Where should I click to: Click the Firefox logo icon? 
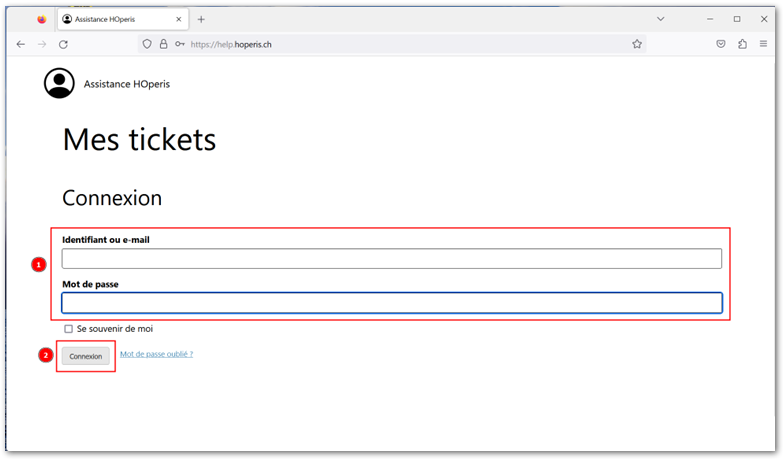[x=42, y=19]
